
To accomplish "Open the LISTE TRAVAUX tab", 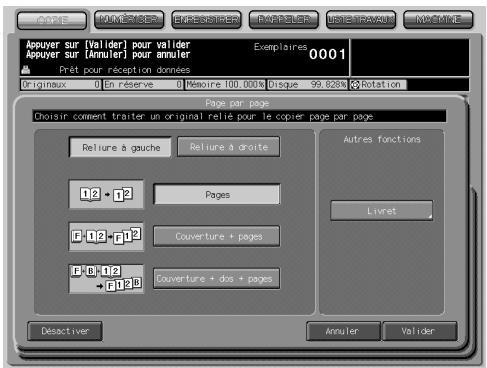I will [x=361, y=20].
